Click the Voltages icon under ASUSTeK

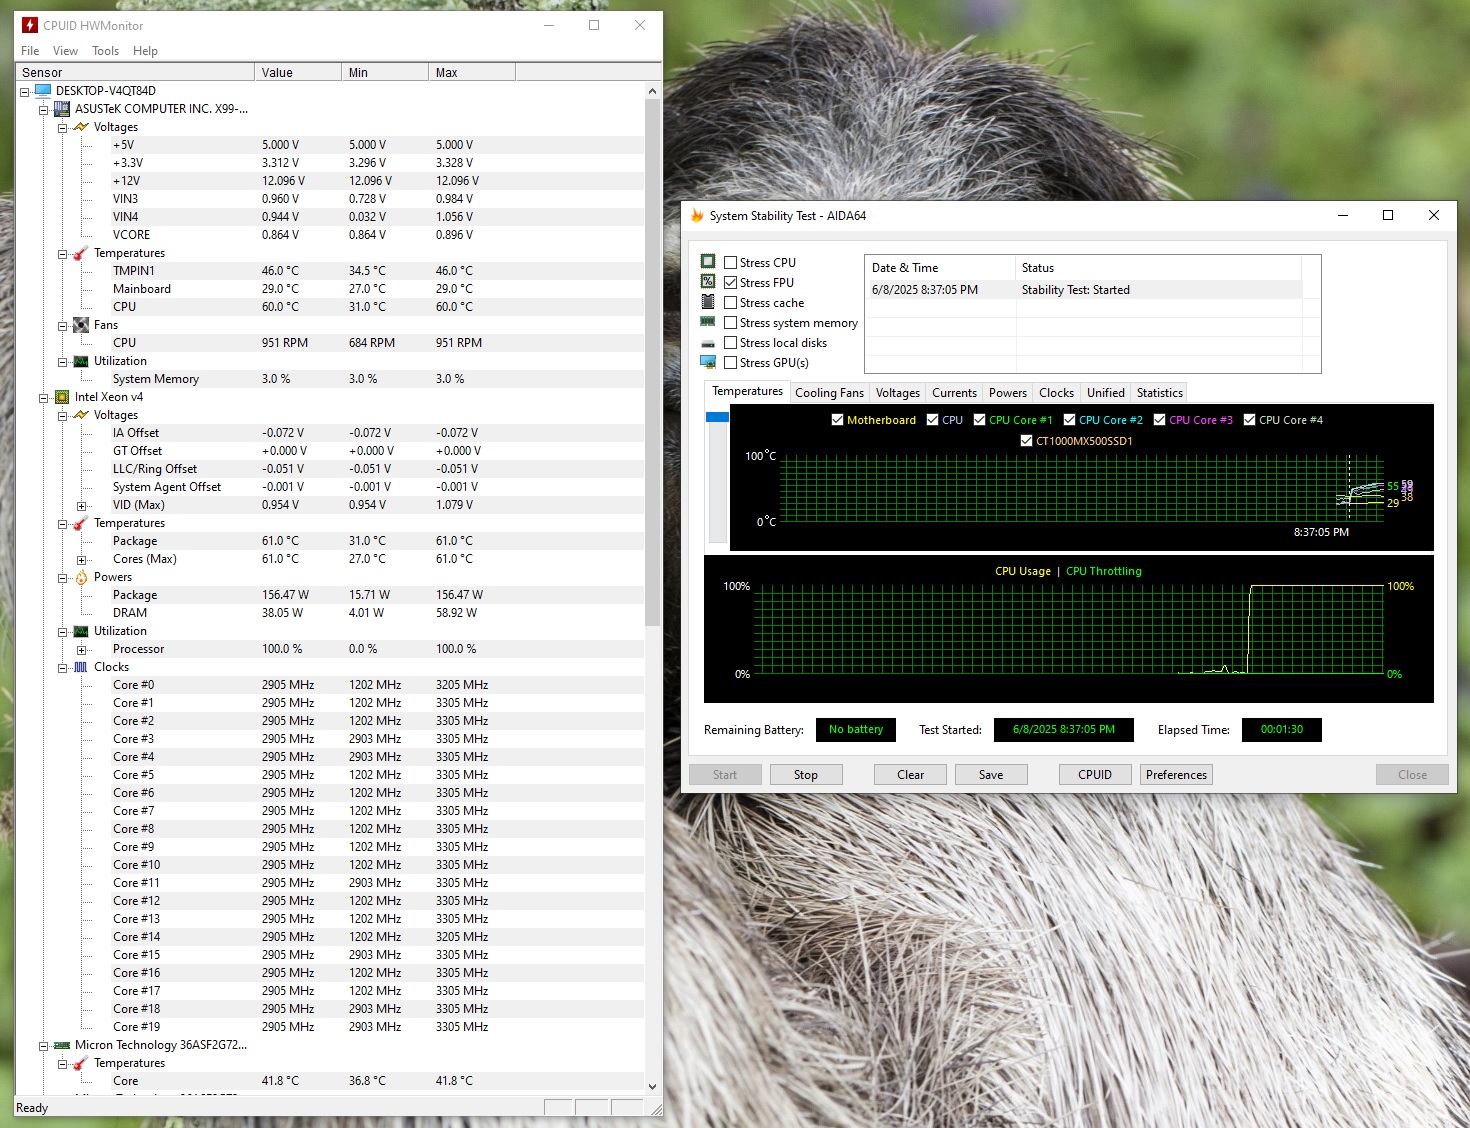click(x=81, y=127)
